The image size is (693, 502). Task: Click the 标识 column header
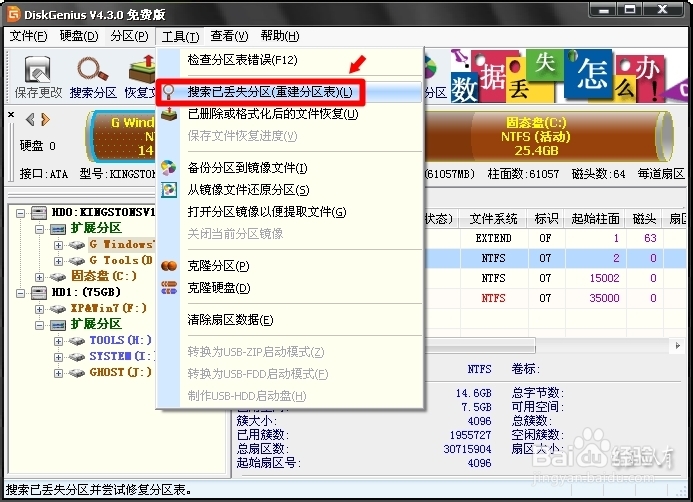[546, 219]
